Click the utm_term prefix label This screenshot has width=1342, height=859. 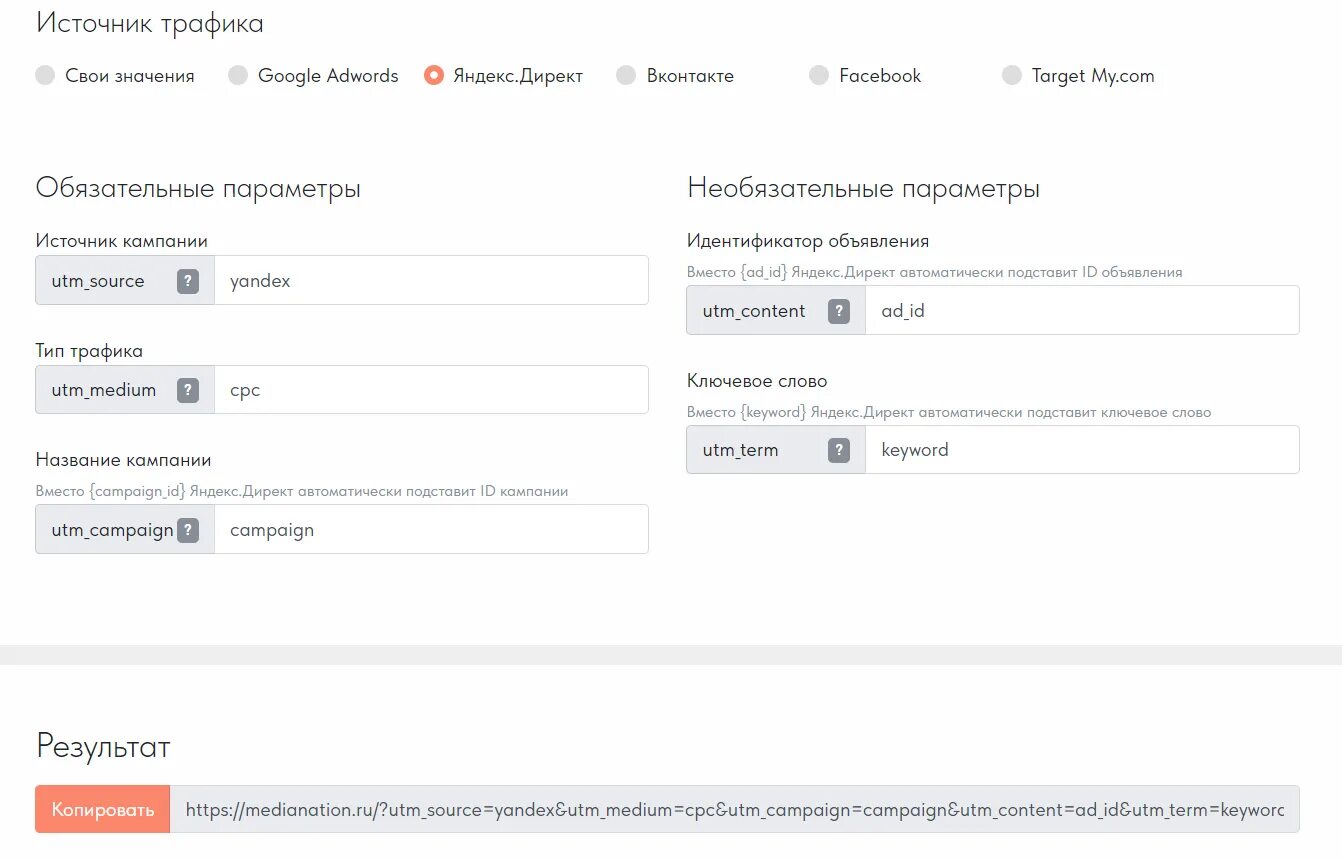[740, 450]
